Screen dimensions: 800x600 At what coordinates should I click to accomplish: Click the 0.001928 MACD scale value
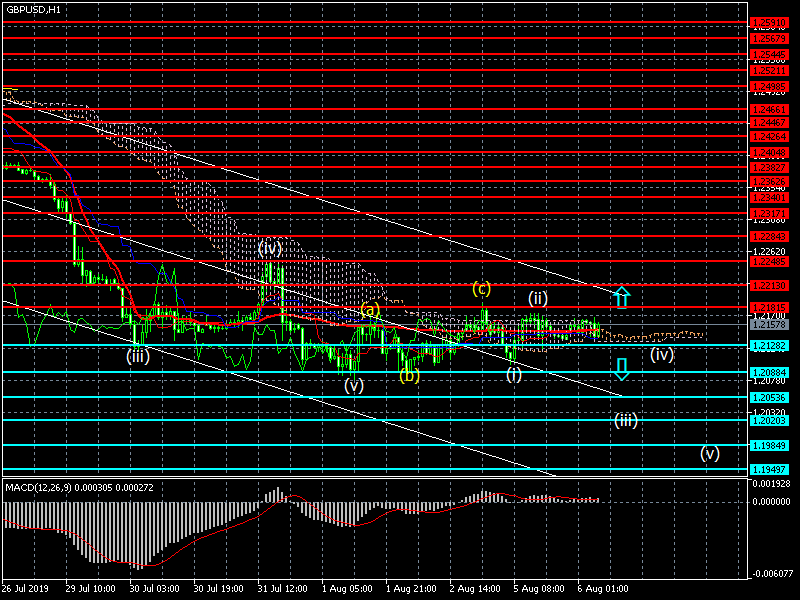(x=770, y=484)
